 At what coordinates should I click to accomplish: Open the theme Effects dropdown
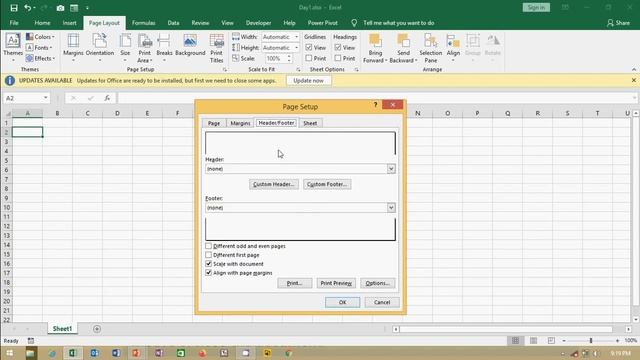point(40,58)
